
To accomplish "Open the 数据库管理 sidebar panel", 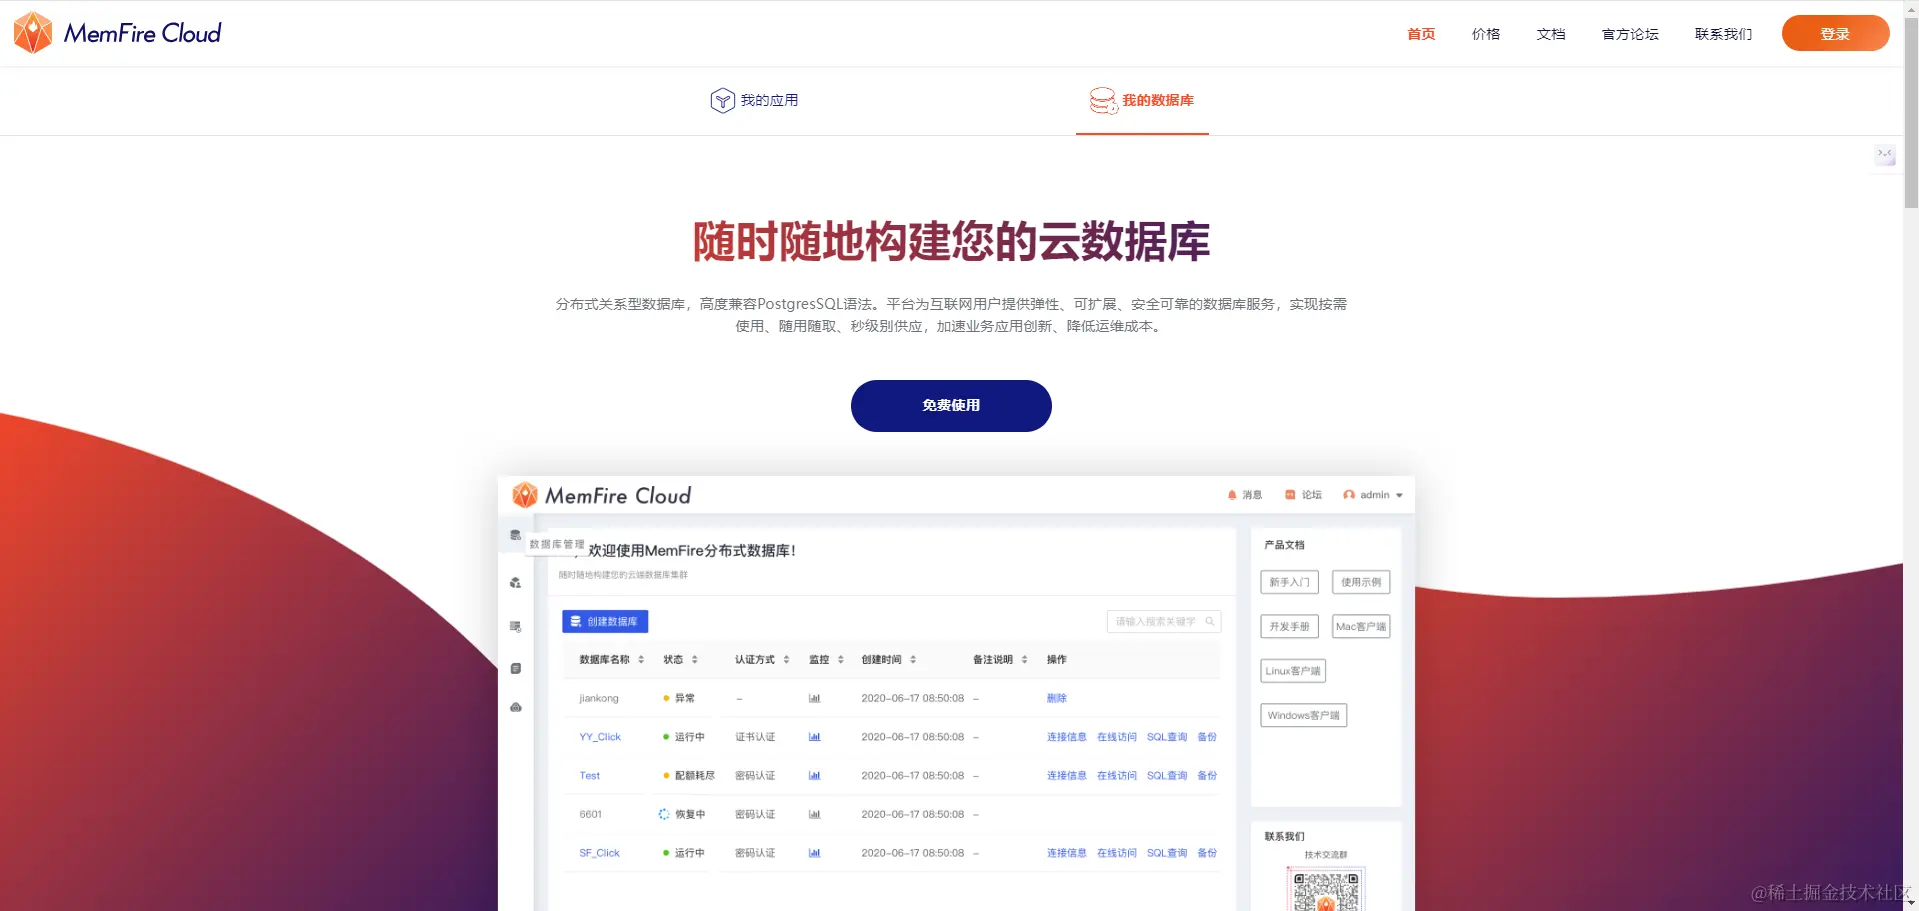I will 515,535.
